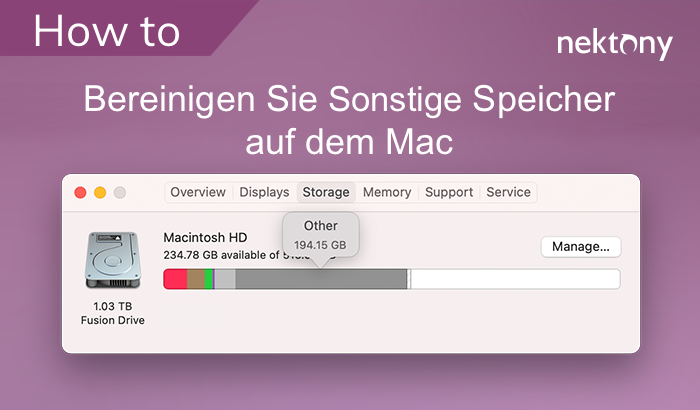Click the green segment of storage bar
The height and width of the screenshot is (410, 700).
tap(209, 279)
